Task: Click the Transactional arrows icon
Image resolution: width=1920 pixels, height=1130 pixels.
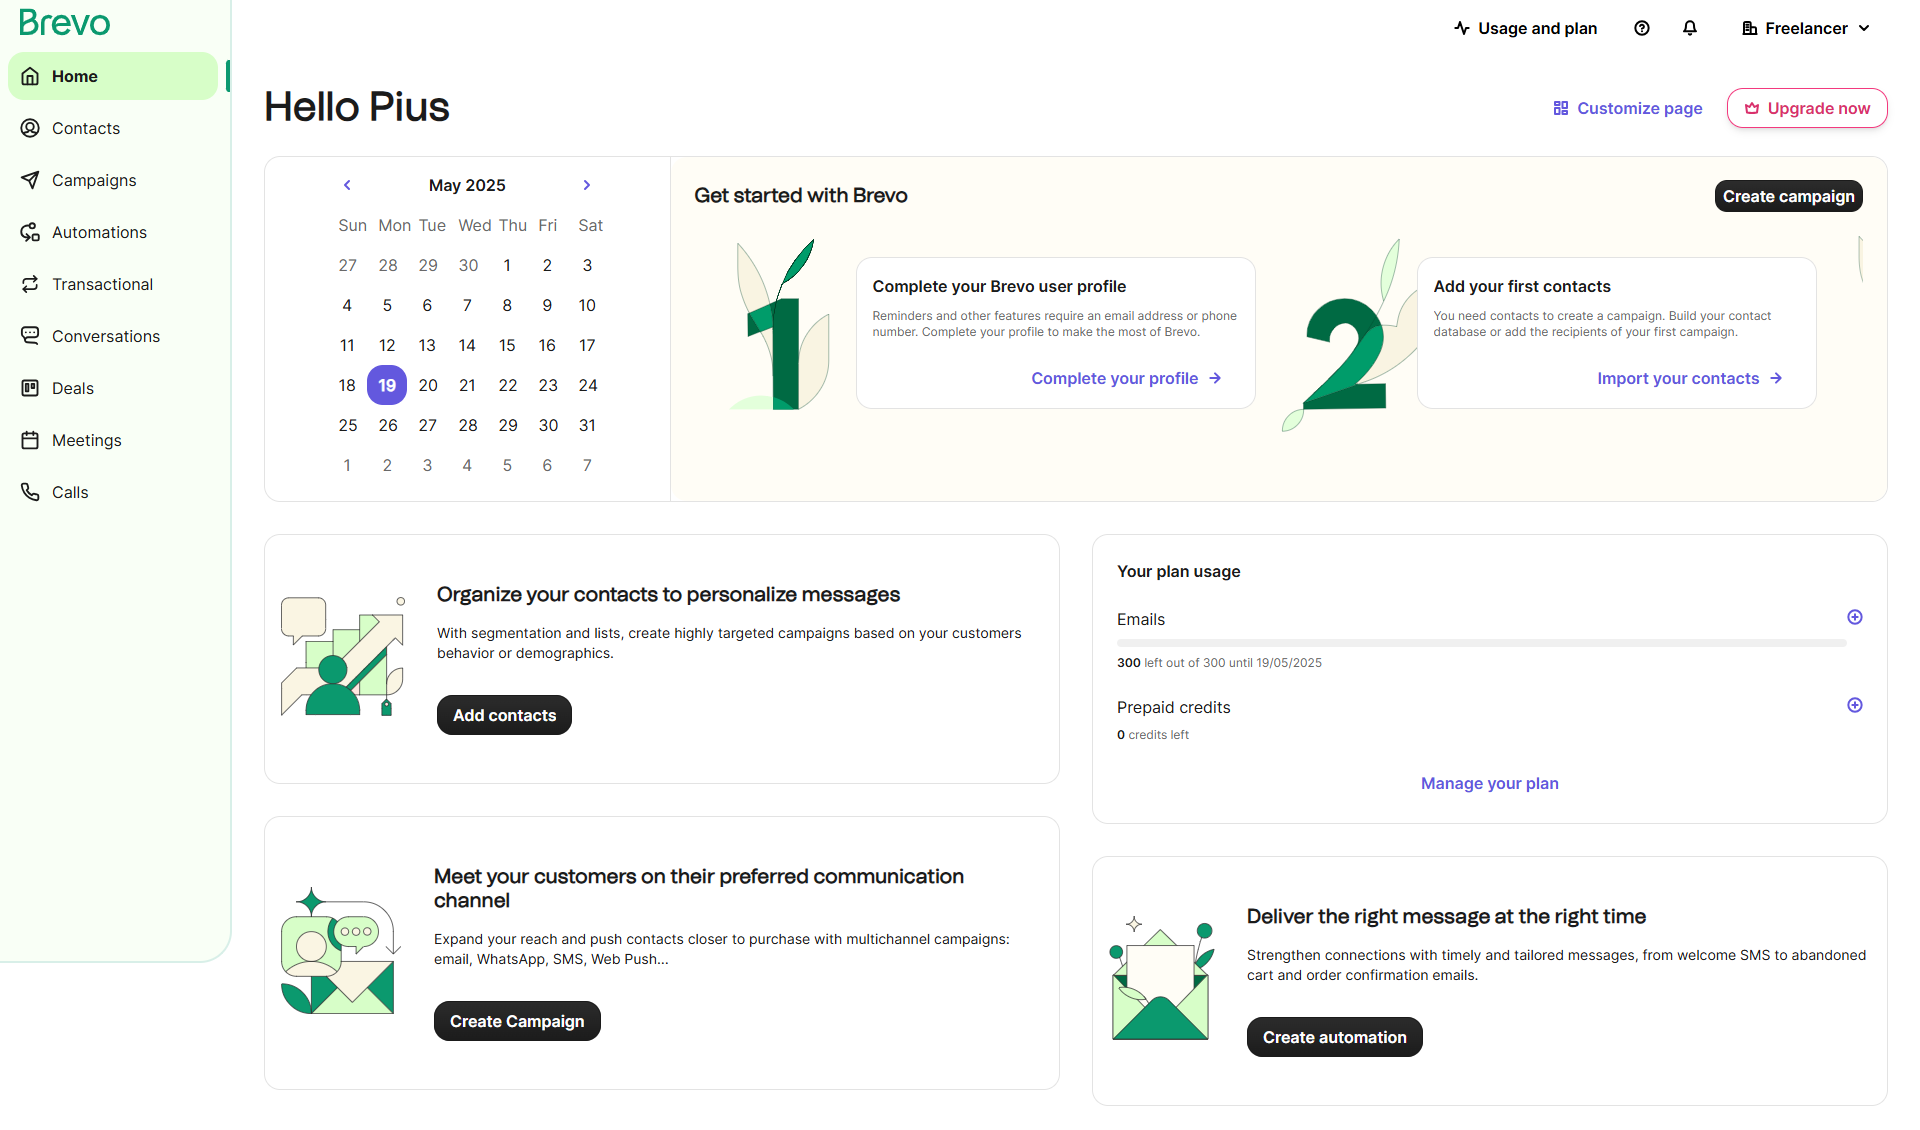Action: click(x=31, y=284)
